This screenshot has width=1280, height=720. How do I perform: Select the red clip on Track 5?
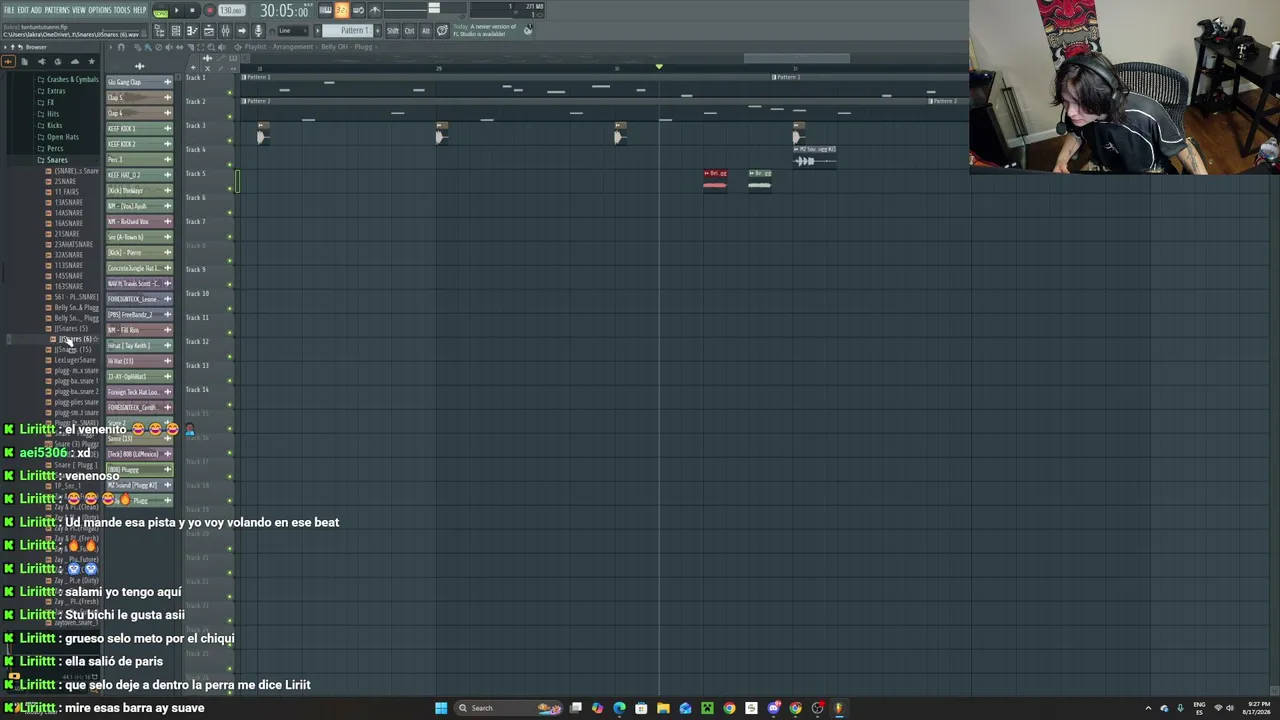pos(715,179)
